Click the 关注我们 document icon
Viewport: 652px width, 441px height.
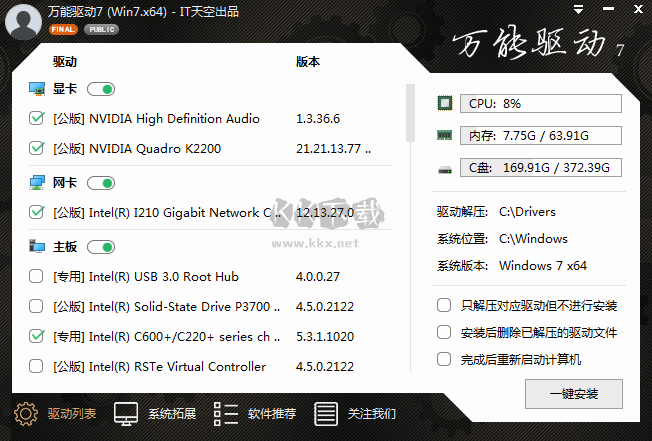pyautogui.click(x=326, y=414)
